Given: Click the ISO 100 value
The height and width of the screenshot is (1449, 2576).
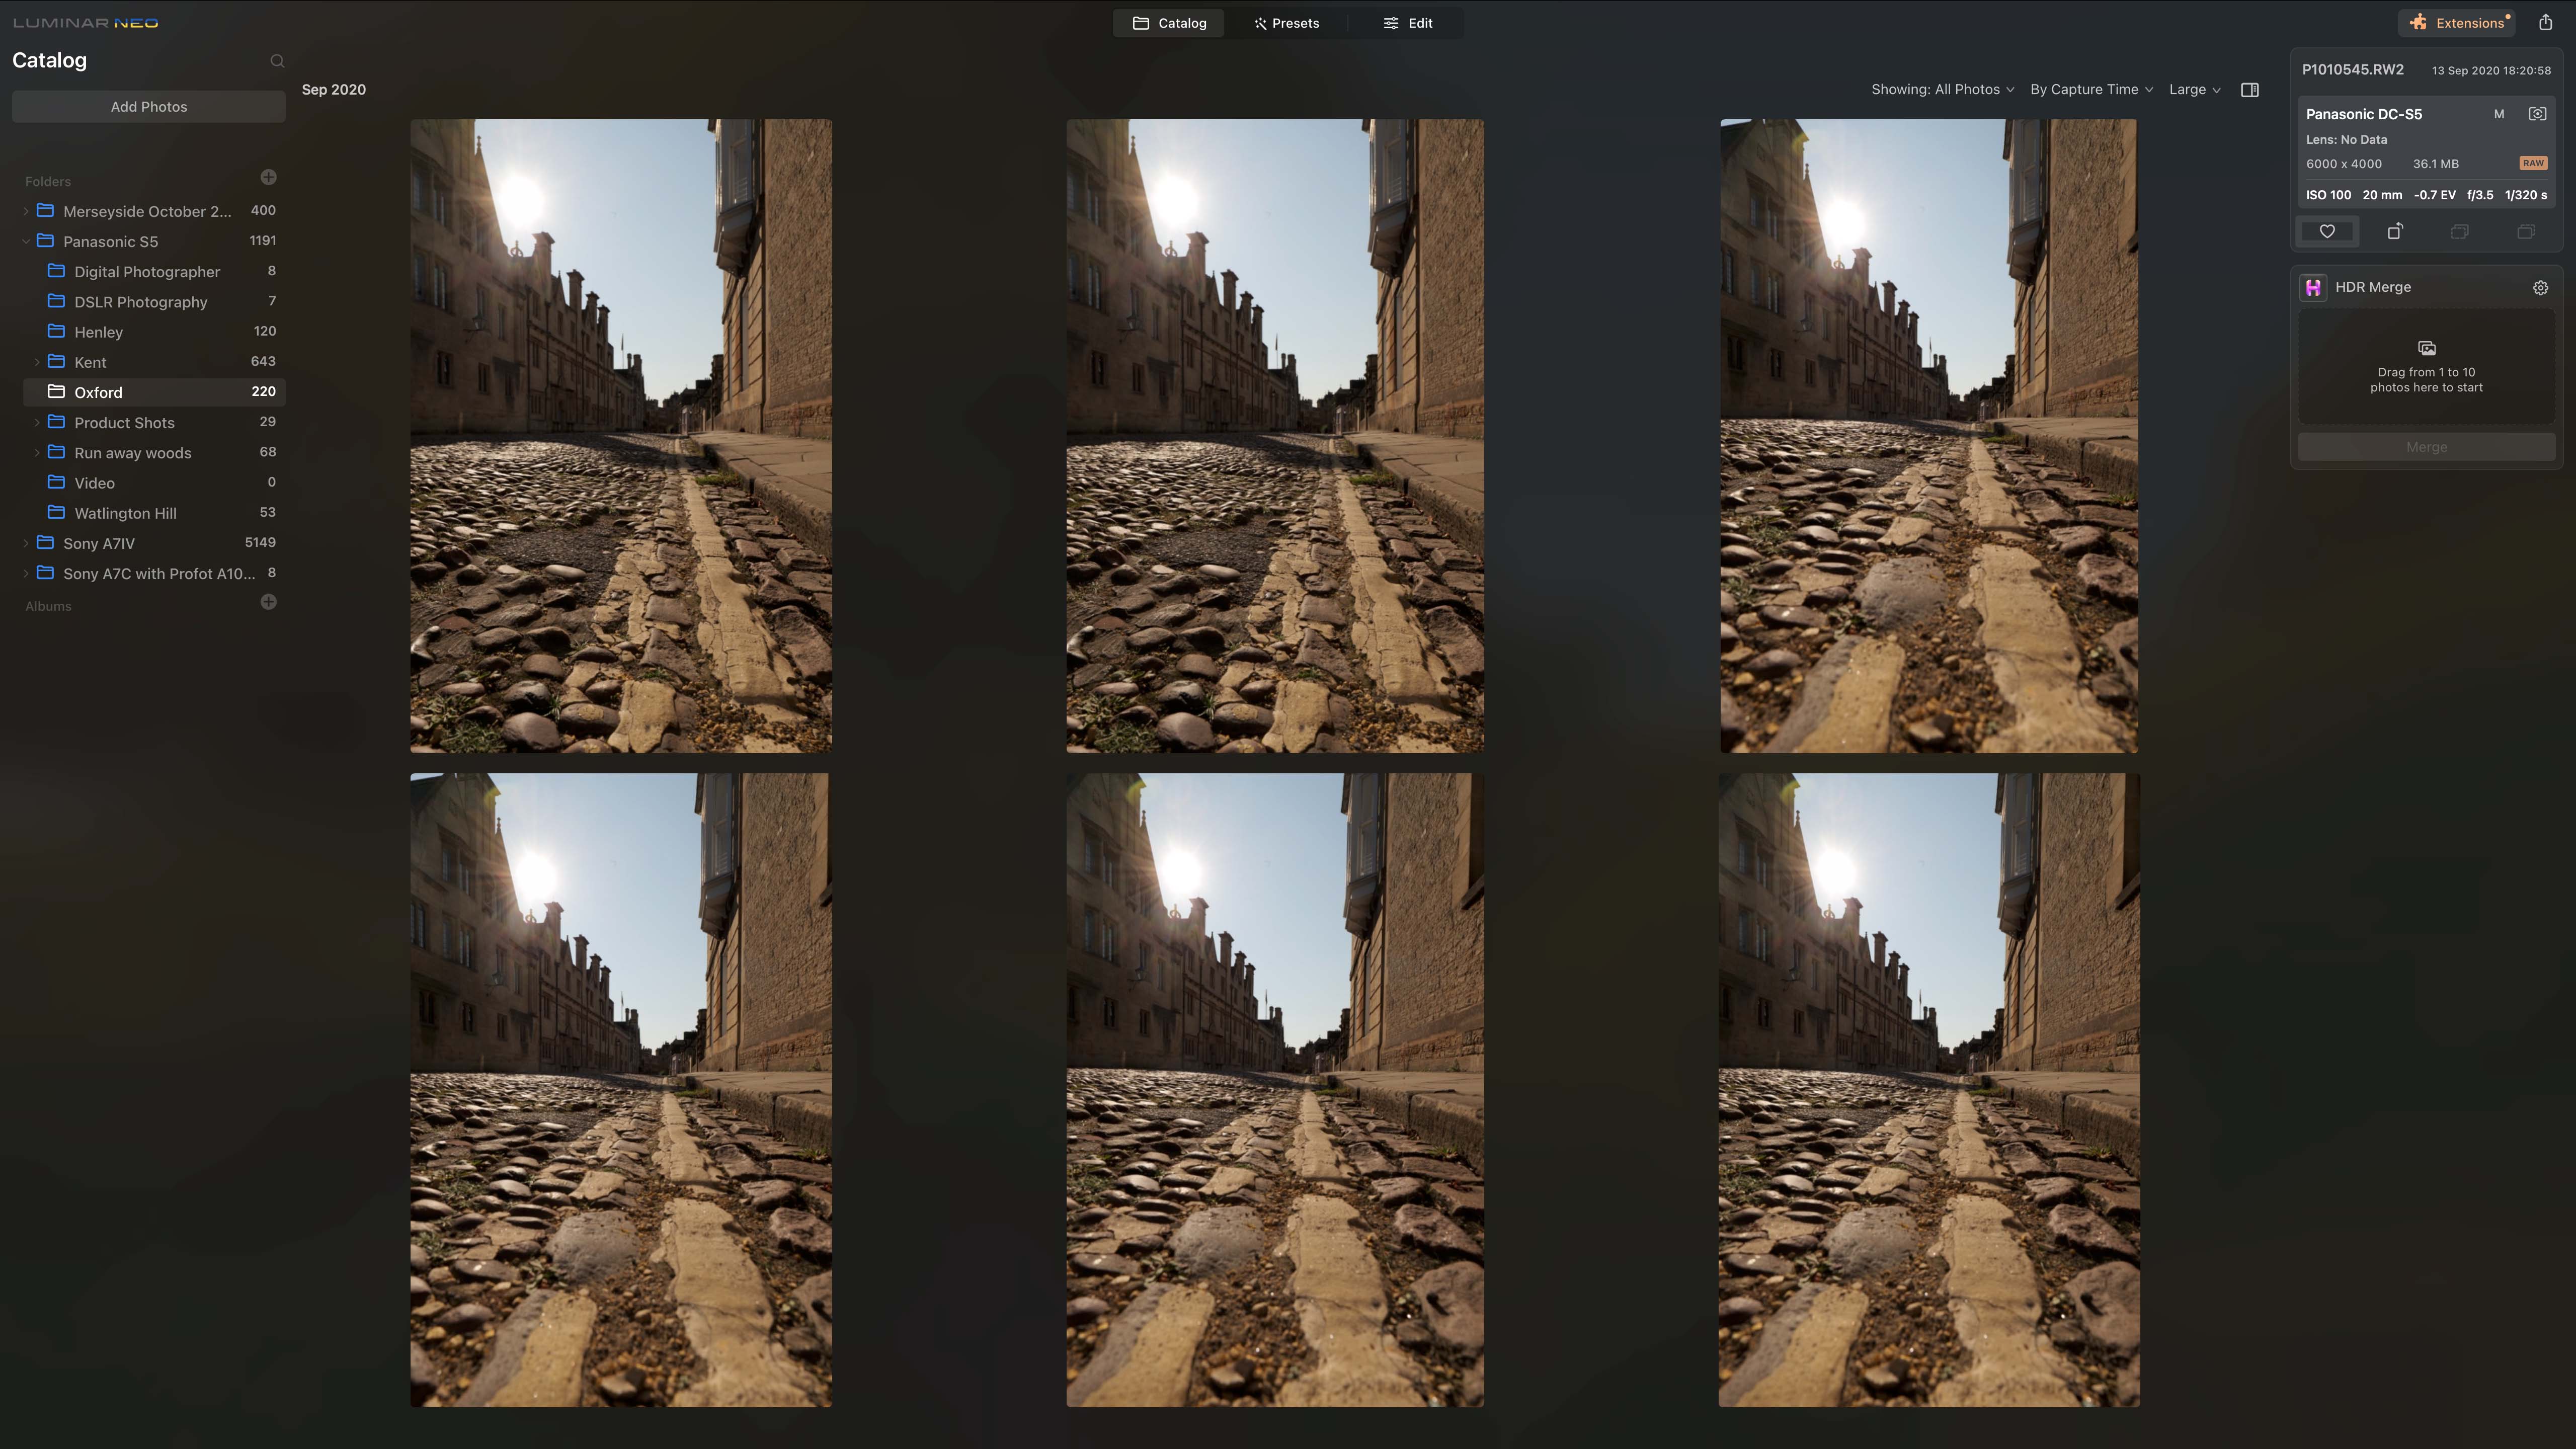Looking at the screenshot, I should click(2328, 195).
